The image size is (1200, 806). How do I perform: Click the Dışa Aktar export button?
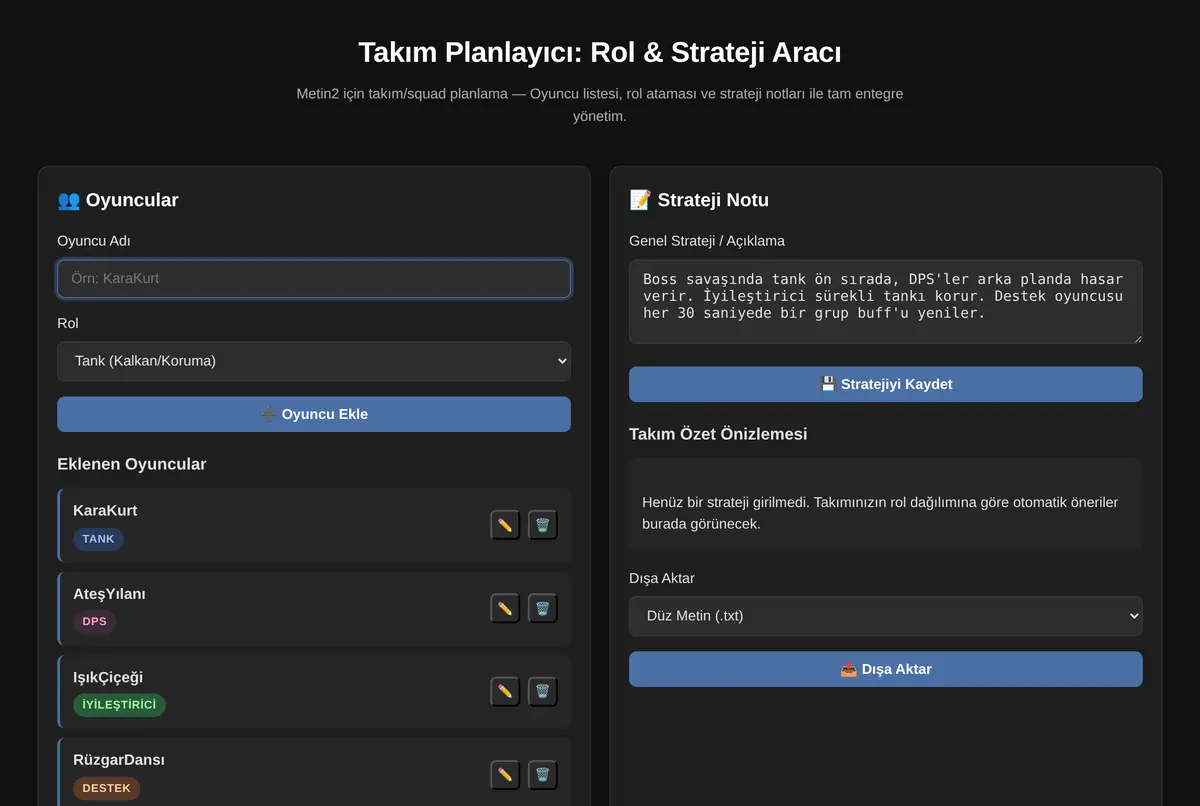click(886, 669)
